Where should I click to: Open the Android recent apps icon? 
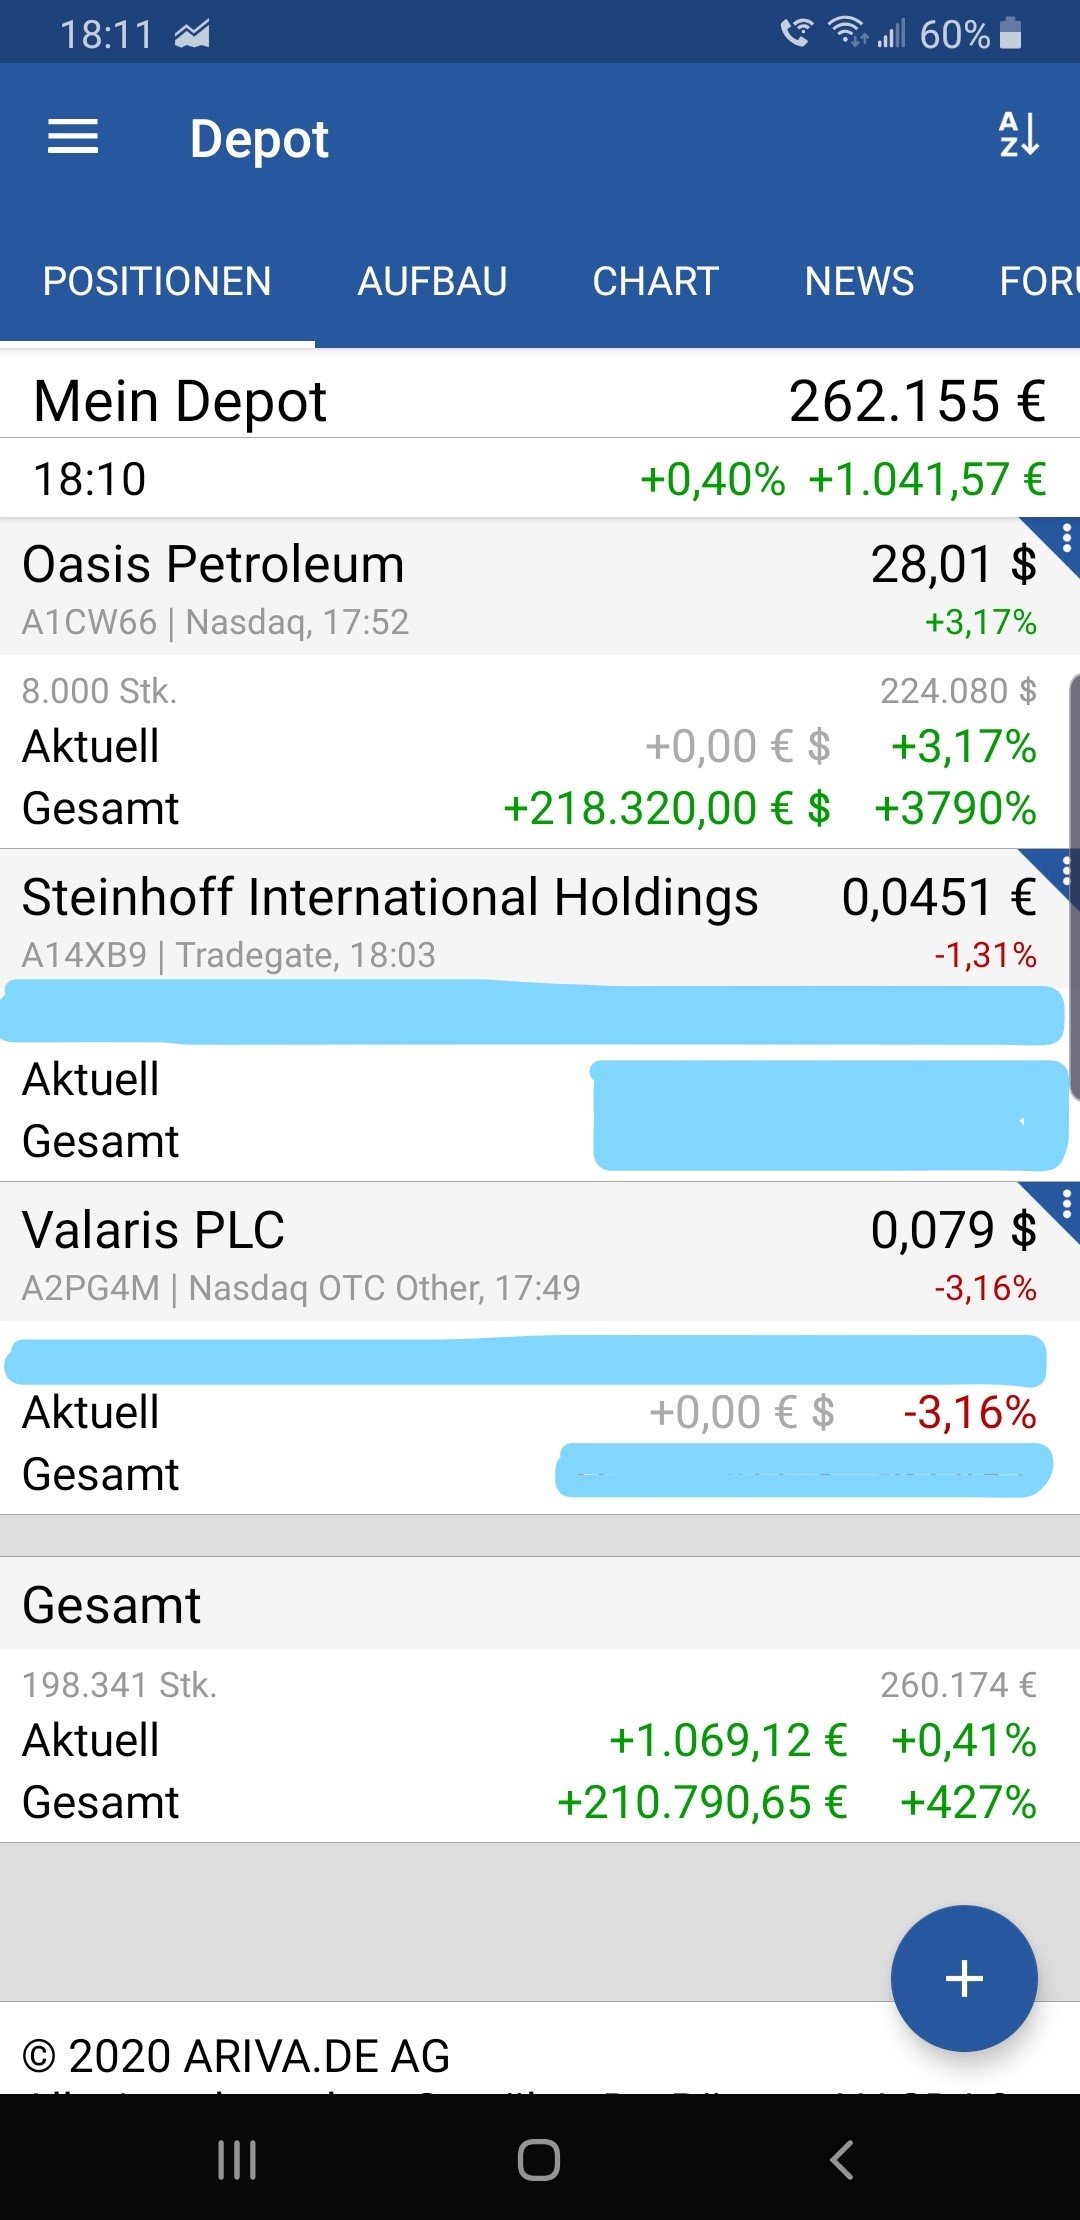click(x=237, y=2160)
